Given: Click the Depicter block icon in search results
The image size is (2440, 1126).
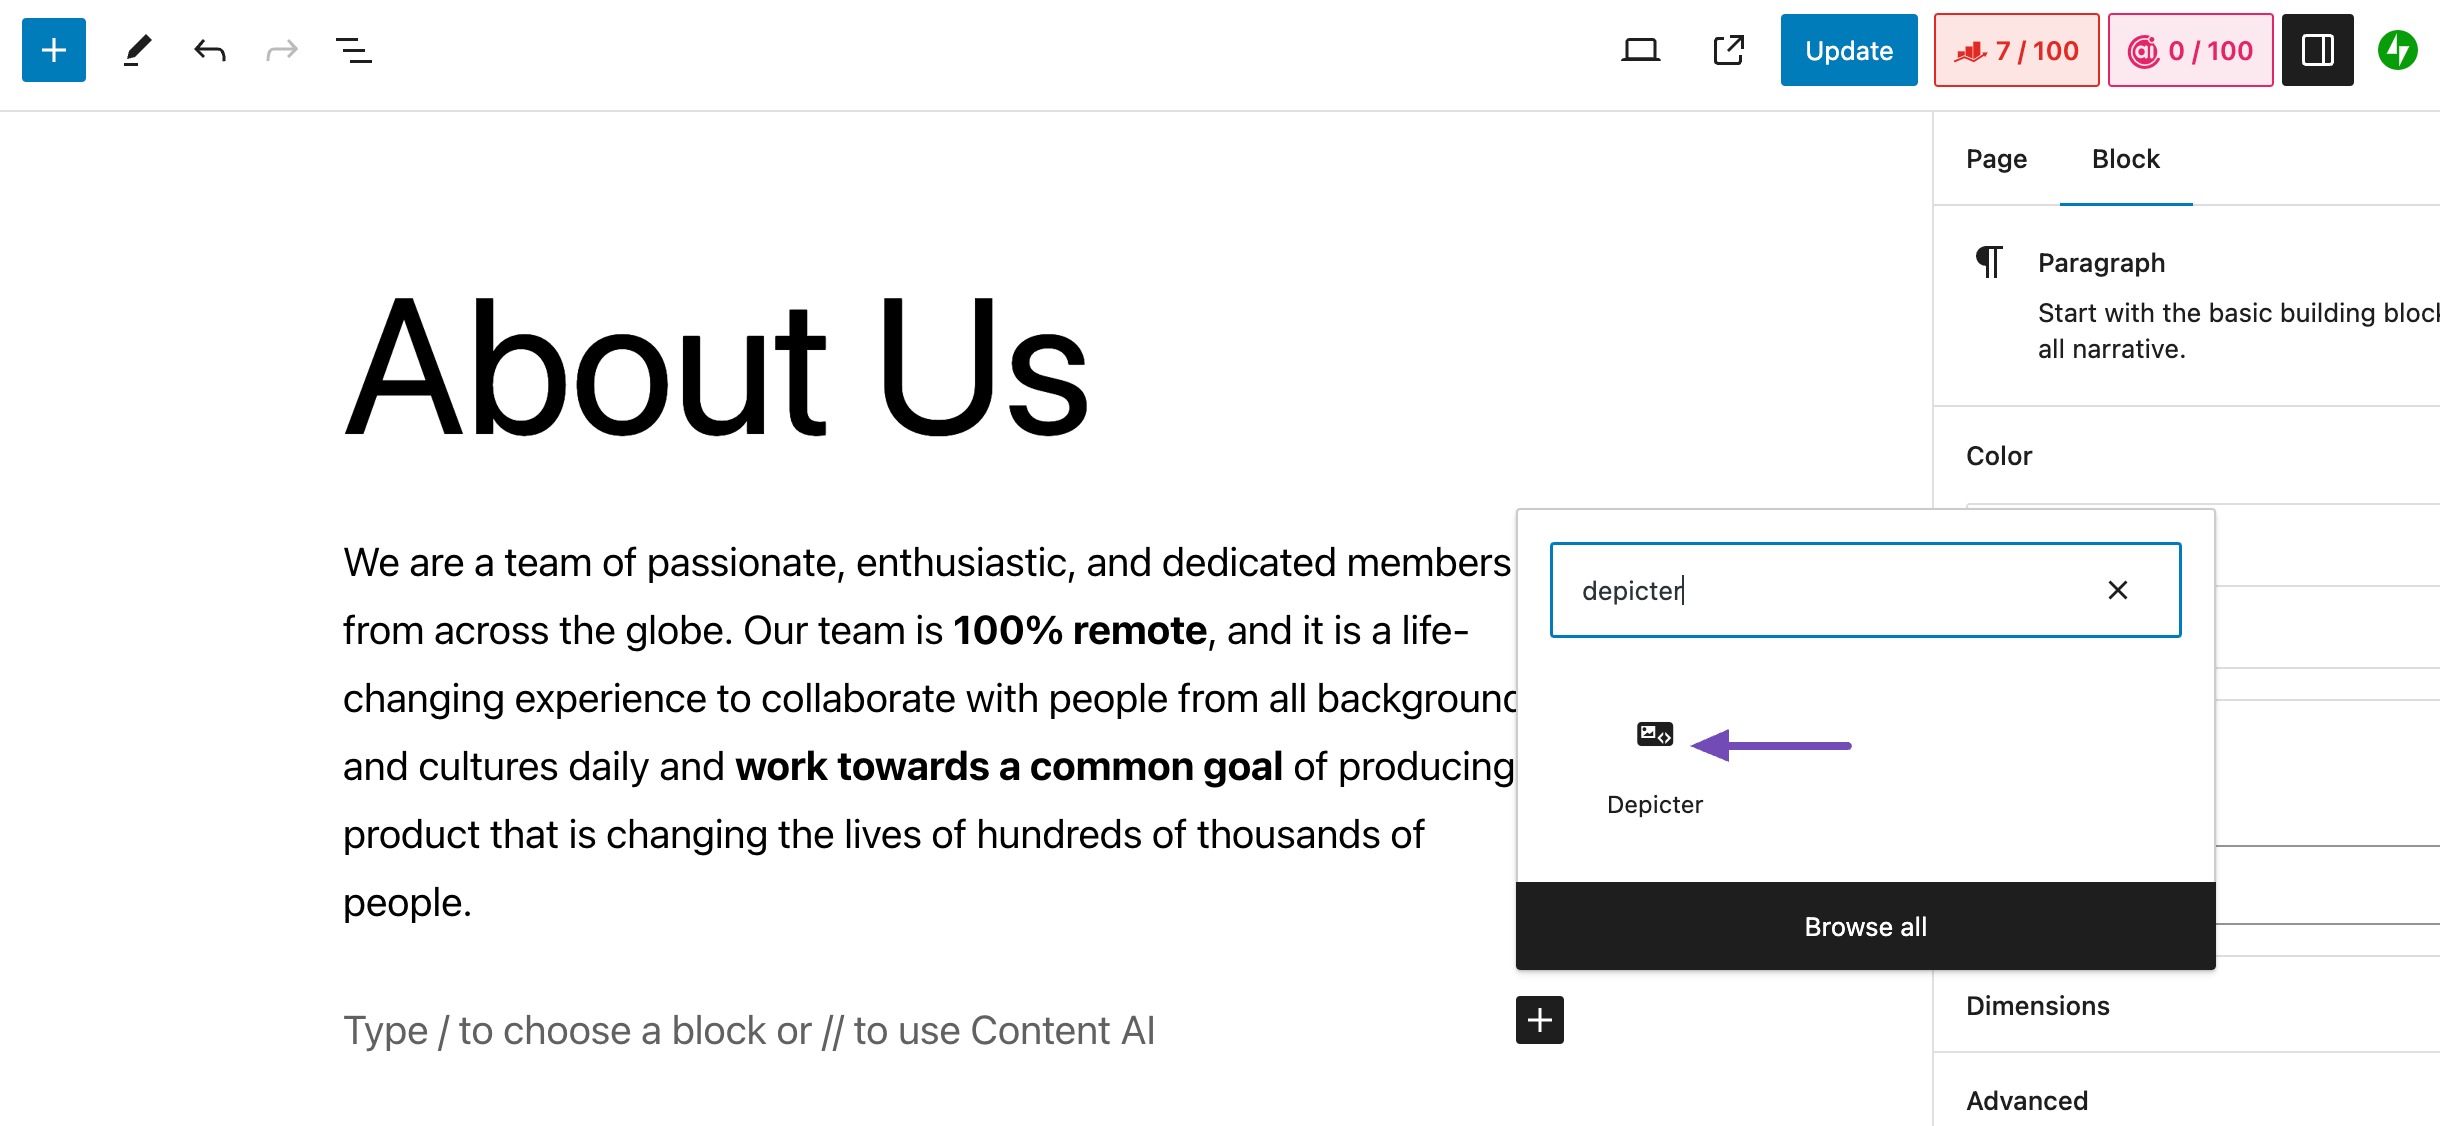Looking at the screenshot, I should [x=1656, y=734].
